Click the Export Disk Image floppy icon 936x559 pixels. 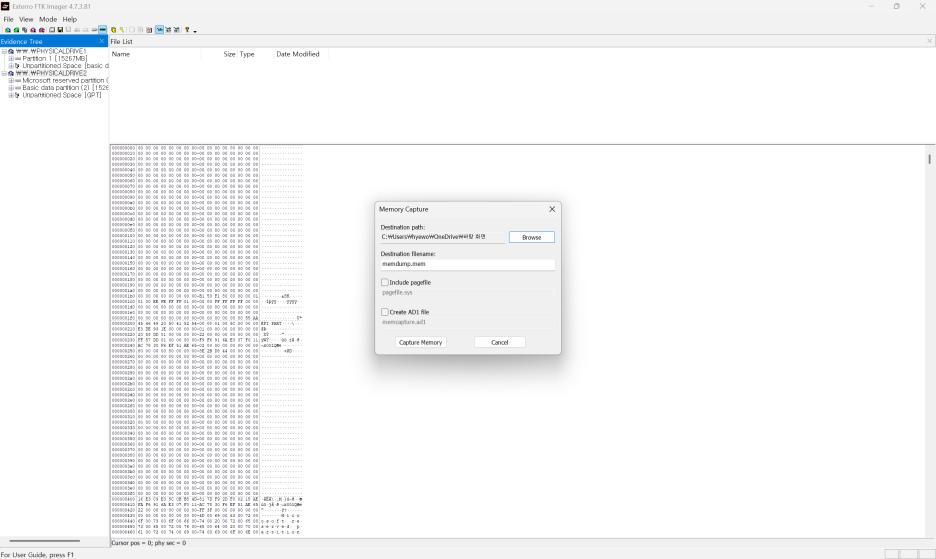60,30
